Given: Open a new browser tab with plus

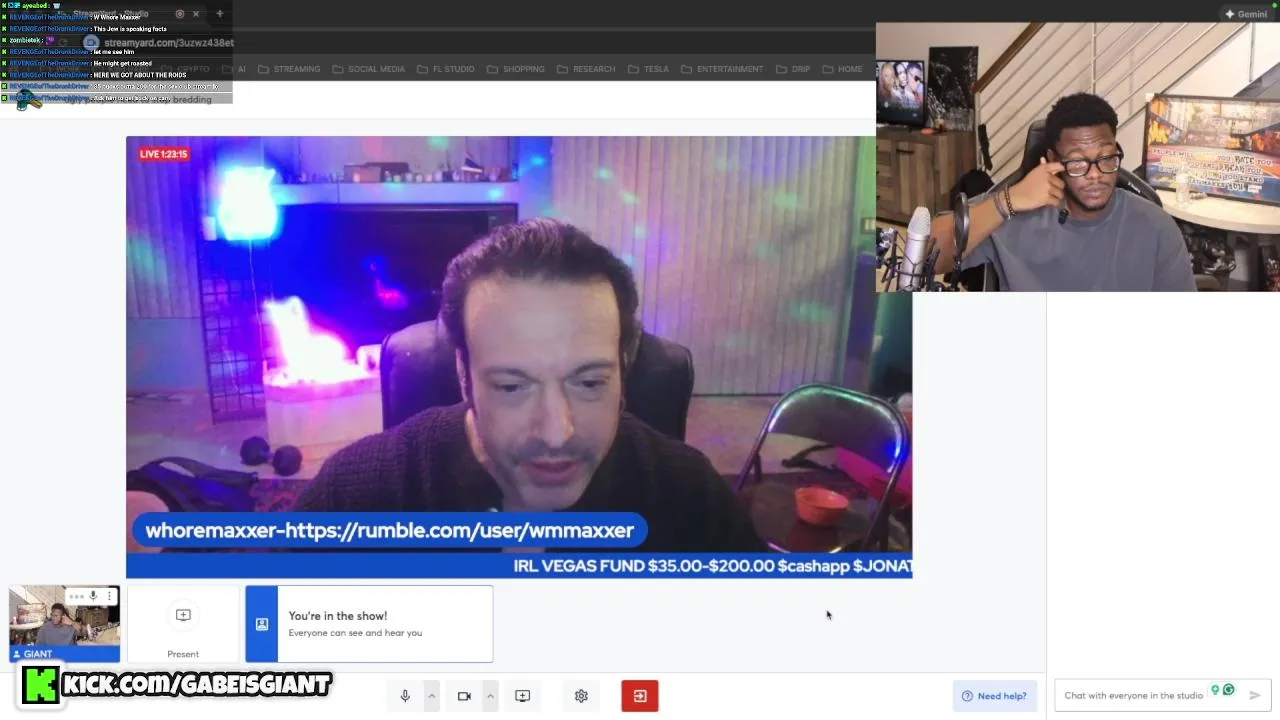Looking at the screenshot, I should (219, 14).
